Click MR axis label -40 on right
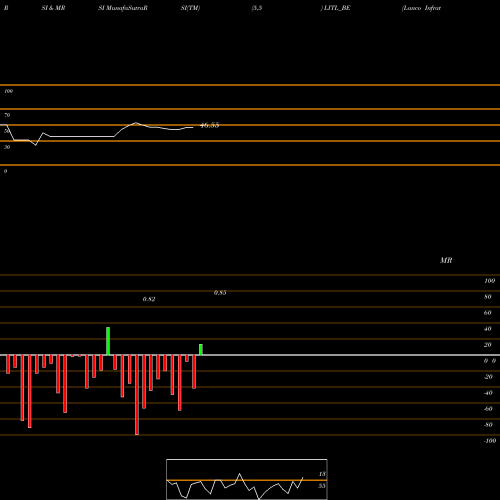 (488, 393)
